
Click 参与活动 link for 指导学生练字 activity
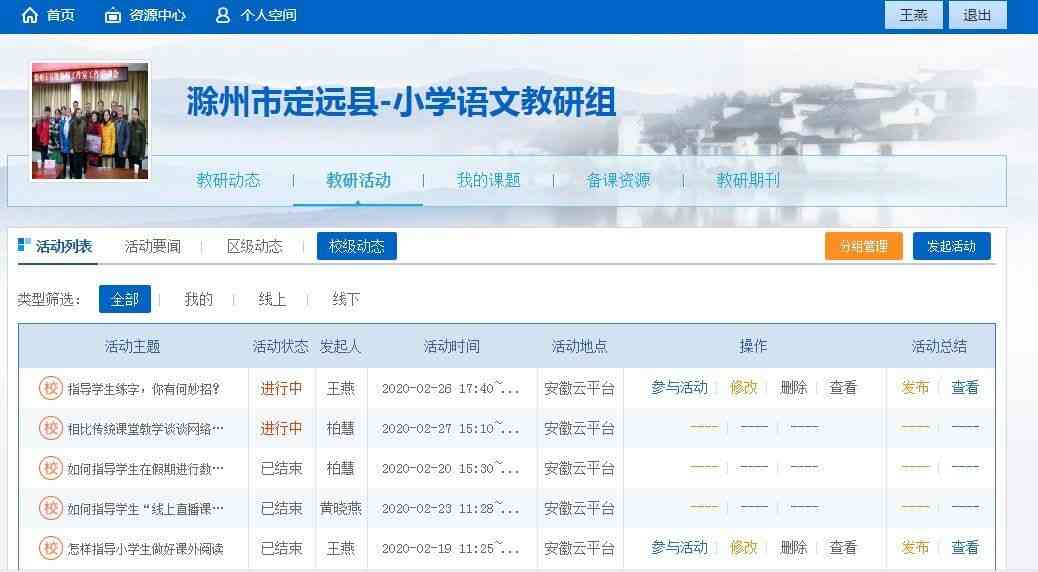679,388
